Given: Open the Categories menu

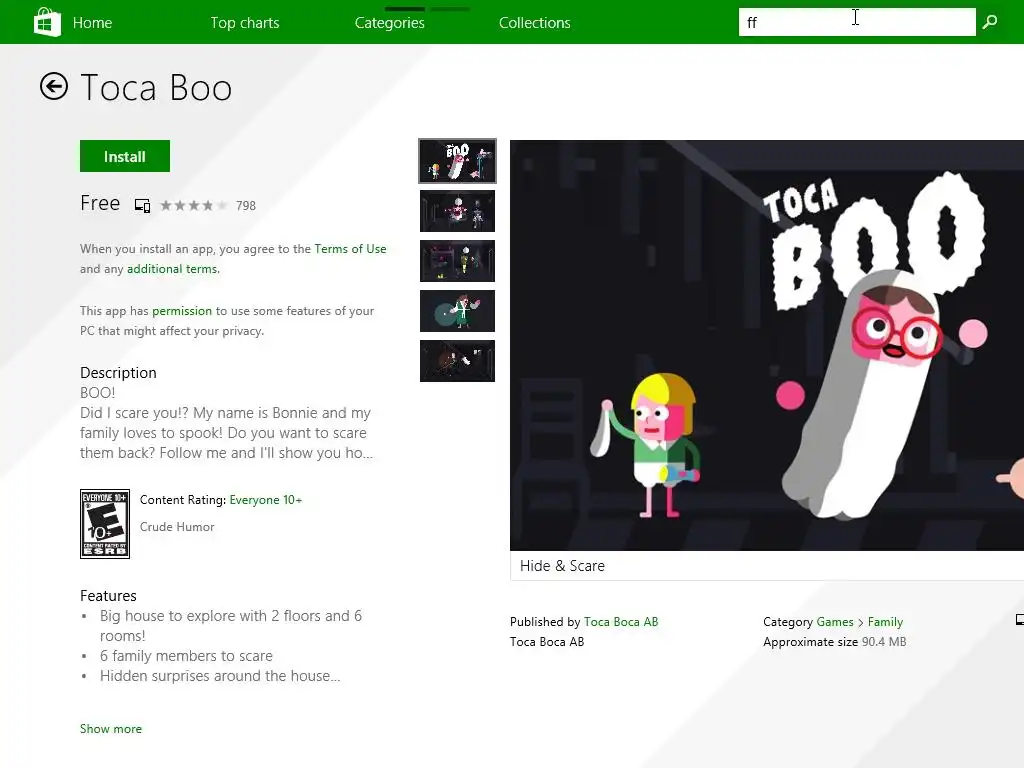Looking at the screenshot, I should pos(389,23).
